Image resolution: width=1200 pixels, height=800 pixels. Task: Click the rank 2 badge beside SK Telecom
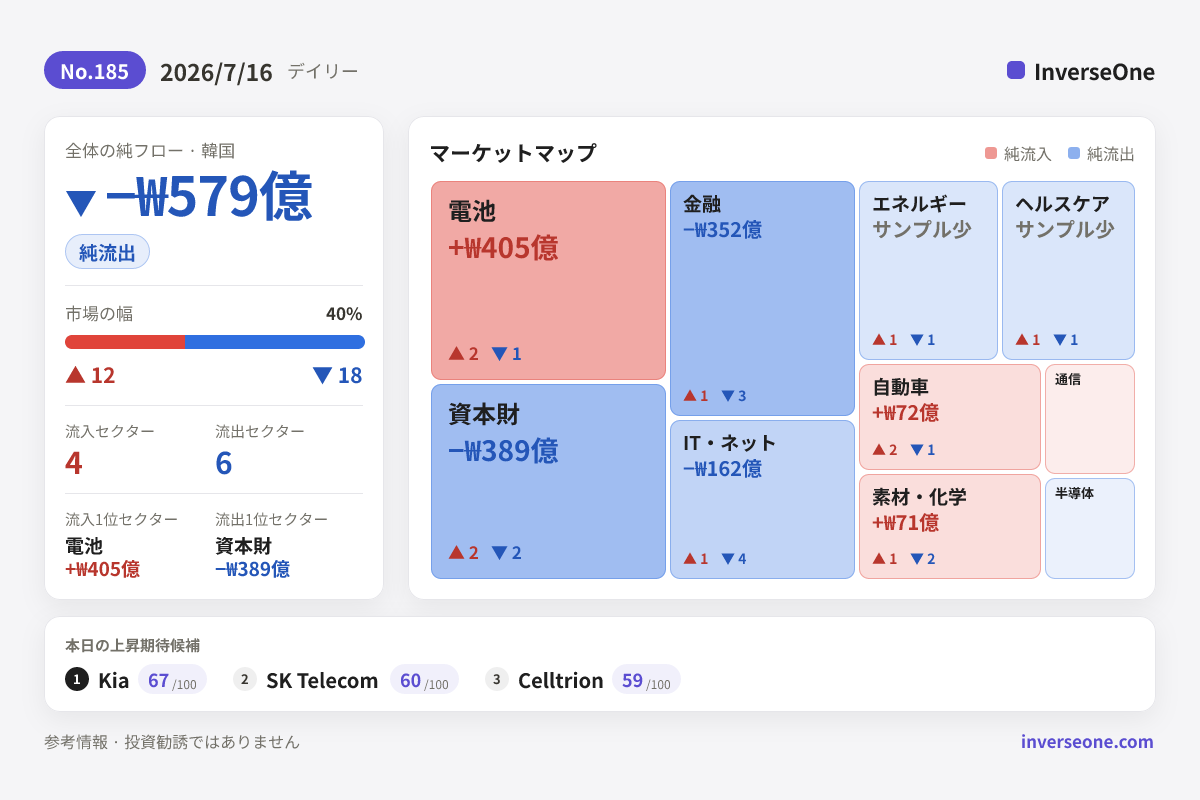tap(245, 679)
